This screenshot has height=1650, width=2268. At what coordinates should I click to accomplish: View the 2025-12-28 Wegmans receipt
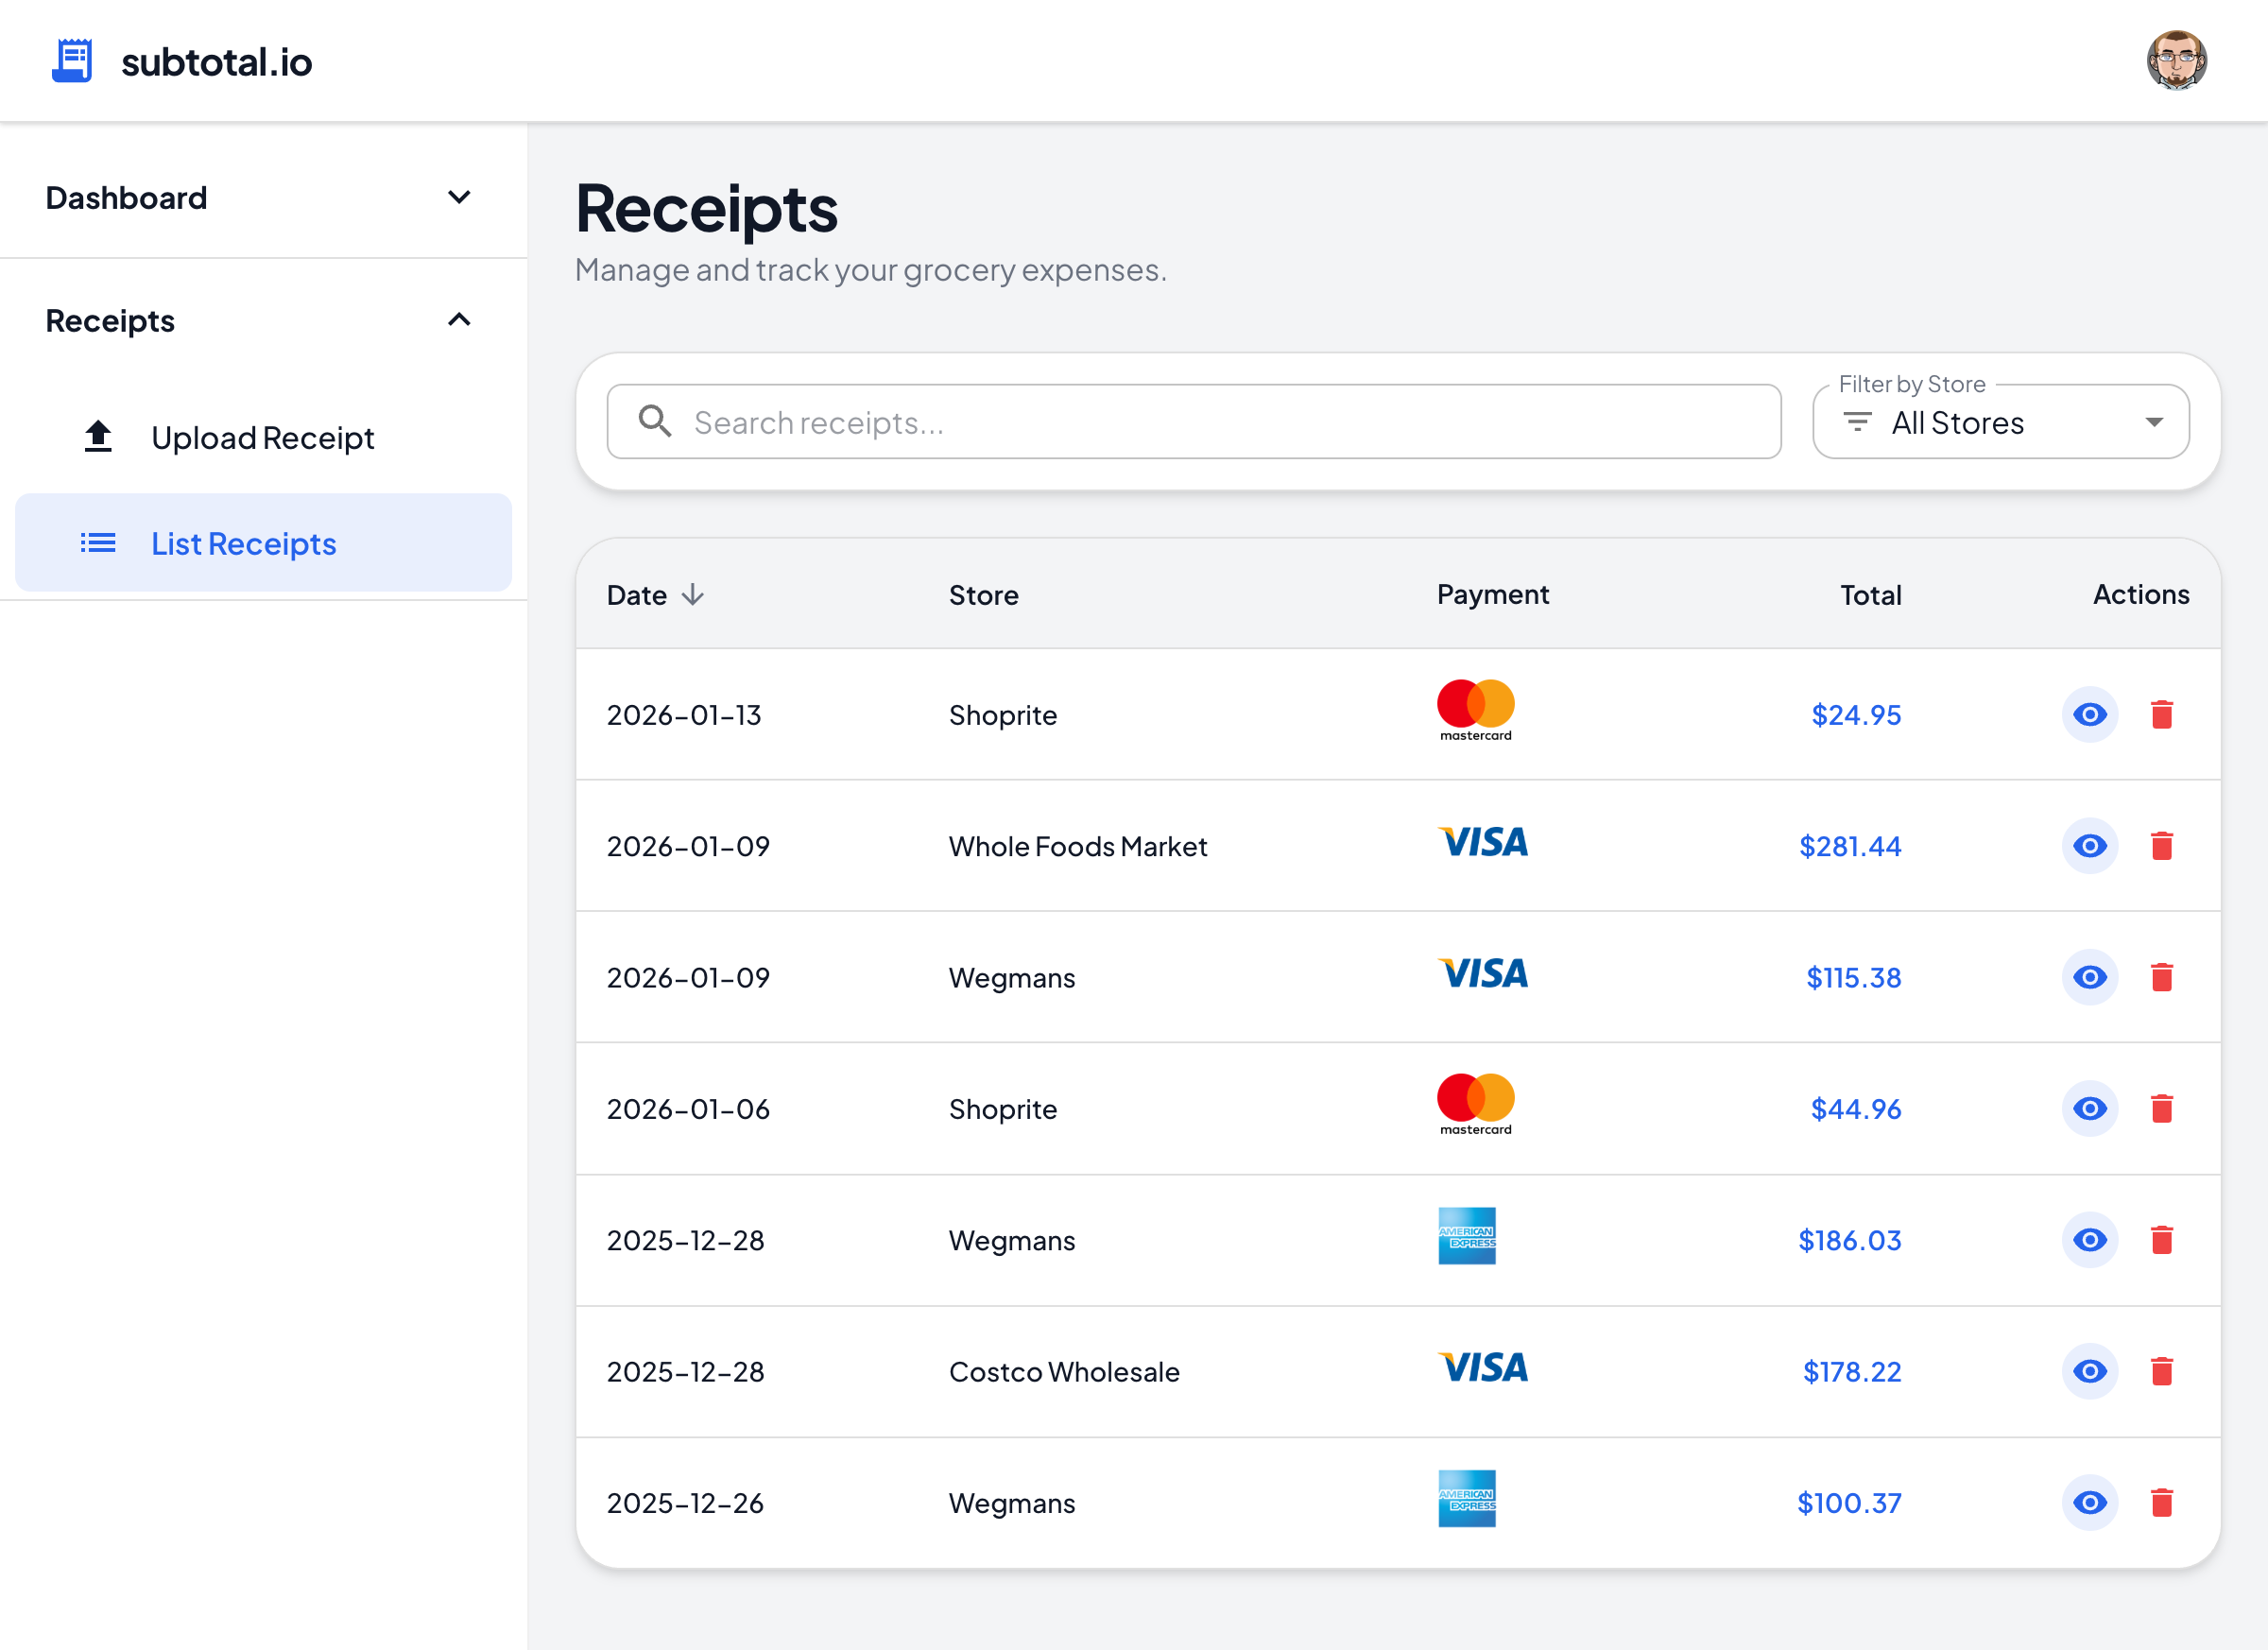(2090, 1240)
